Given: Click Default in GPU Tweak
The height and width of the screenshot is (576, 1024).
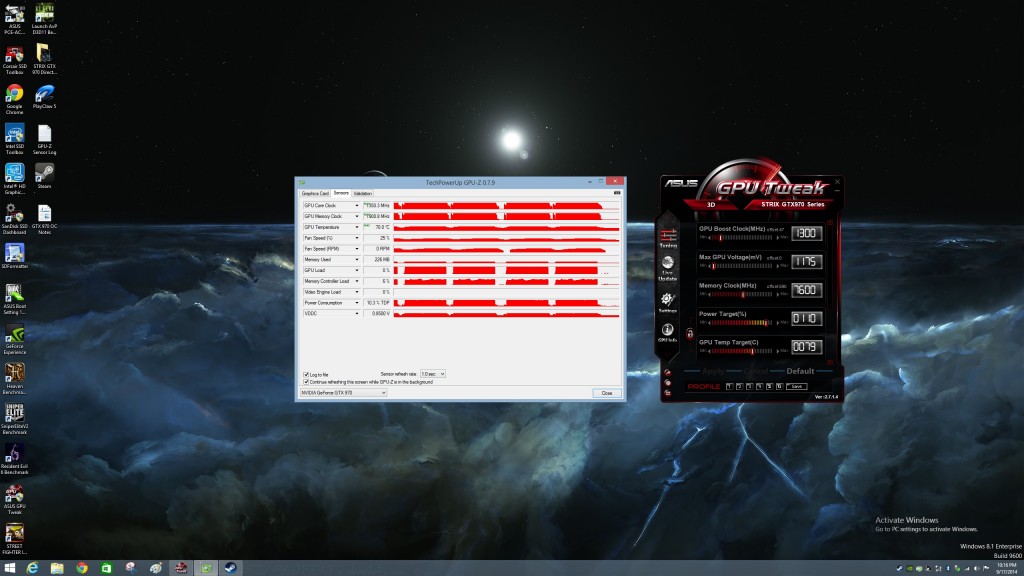Looking at the screenshot, I should point(800,372).
